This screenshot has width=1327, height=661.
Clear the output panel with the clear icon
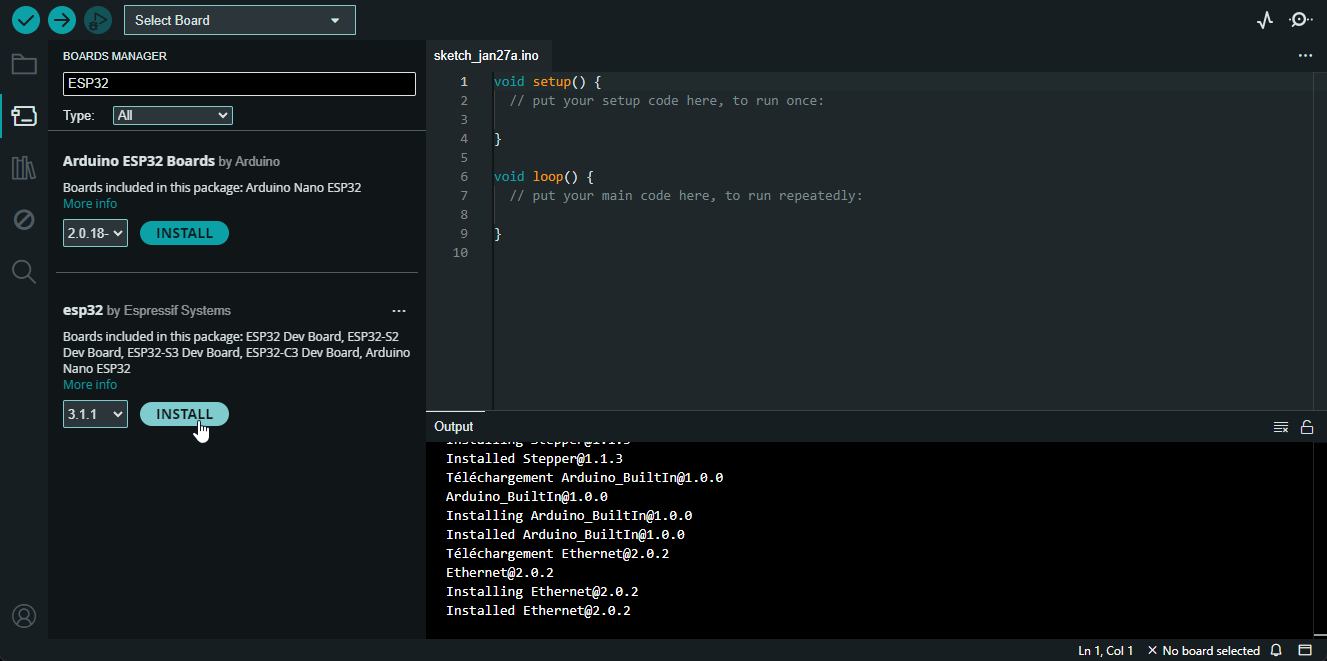(1280, 427)
